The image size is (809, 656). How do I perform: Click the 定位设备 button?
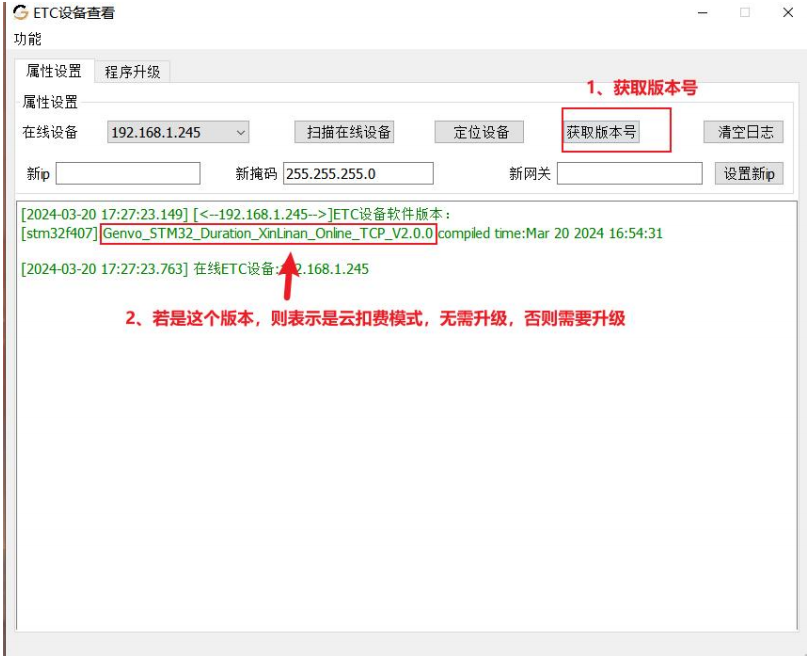[479, 132]
